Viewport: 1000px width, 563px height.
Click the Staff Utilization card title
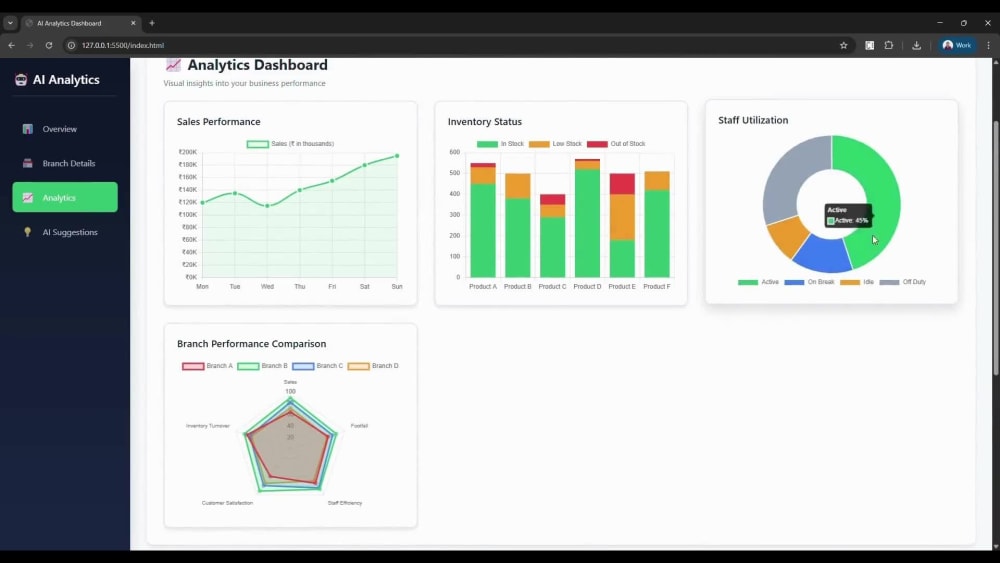753,120
